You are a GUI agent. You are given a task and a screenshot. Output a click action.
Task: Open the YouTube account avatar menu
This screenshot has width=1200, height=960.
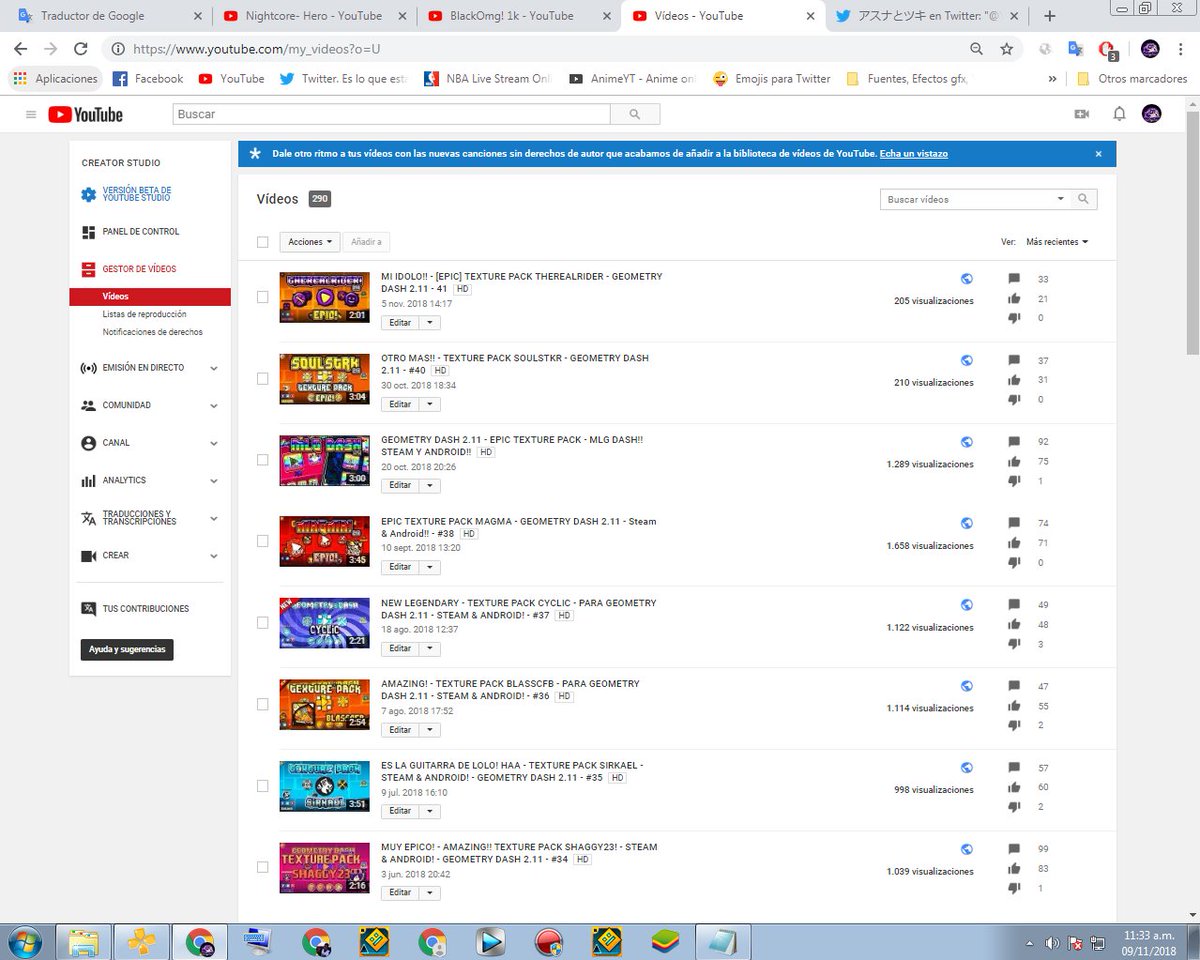coord(1151,114)
